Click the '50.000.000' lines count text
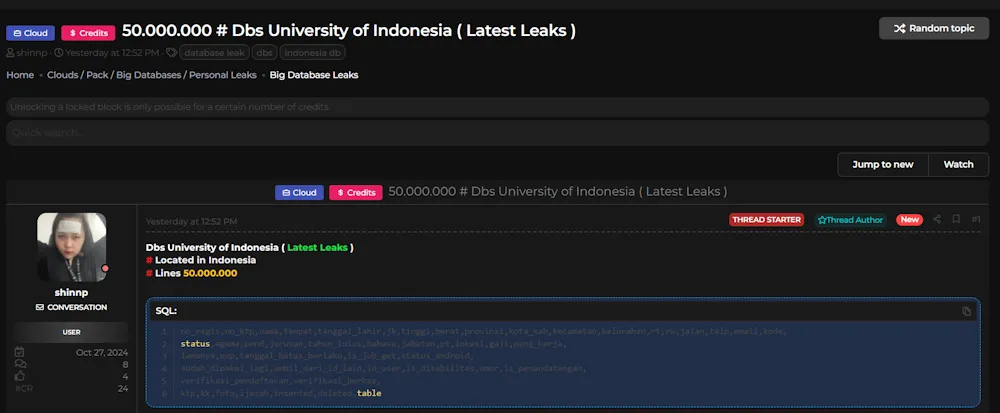The height and width of the screenshot is (413, 1000). click(210, 273)
